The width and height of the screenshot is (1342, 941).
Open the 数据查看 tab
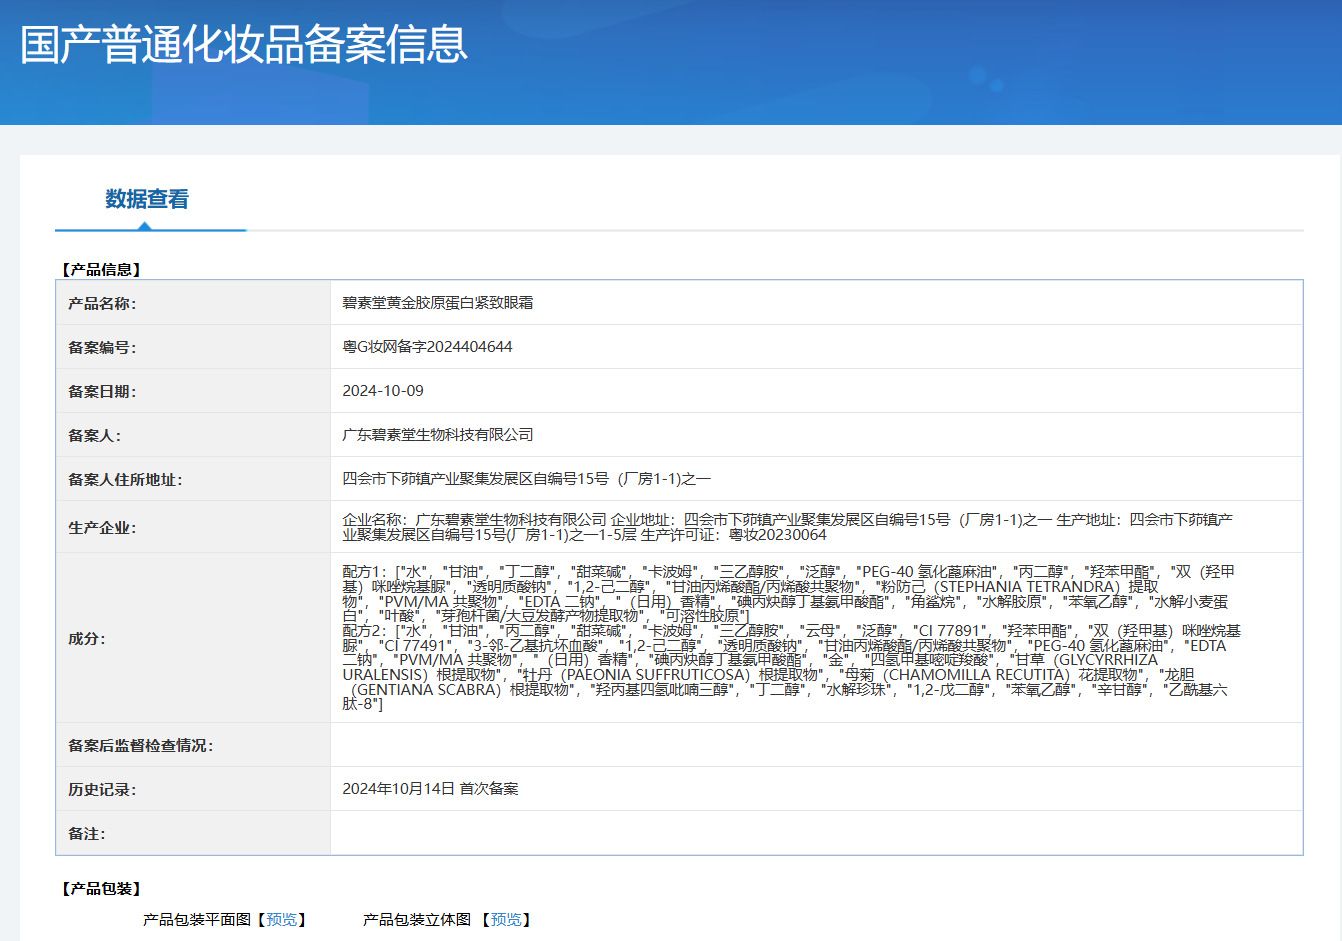(147, 199)
